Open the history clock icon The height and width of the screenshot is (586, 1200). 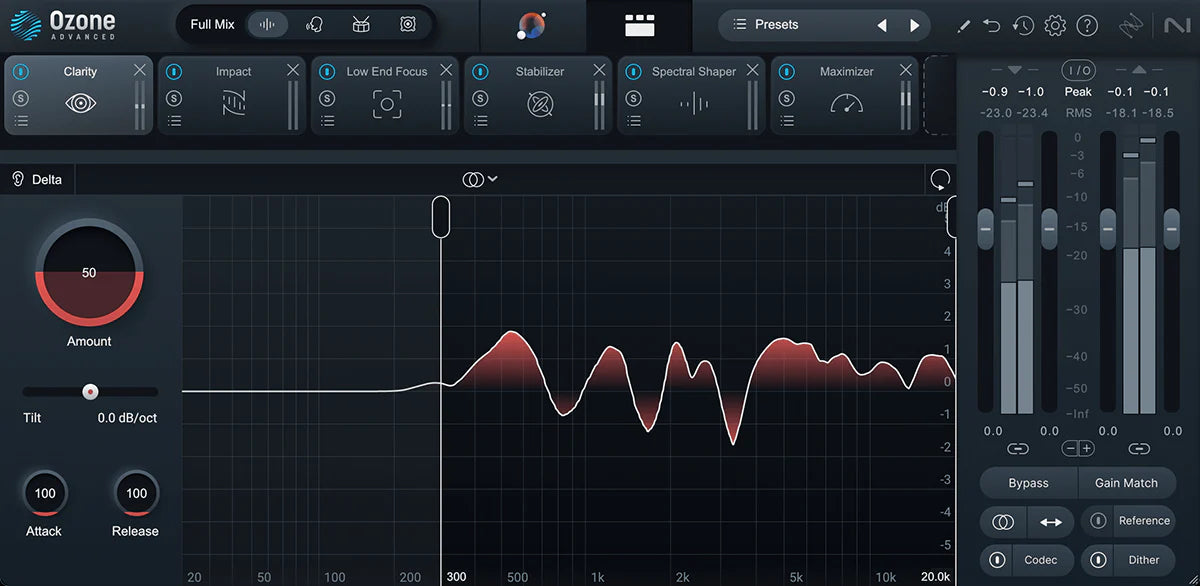point(1023,25)
